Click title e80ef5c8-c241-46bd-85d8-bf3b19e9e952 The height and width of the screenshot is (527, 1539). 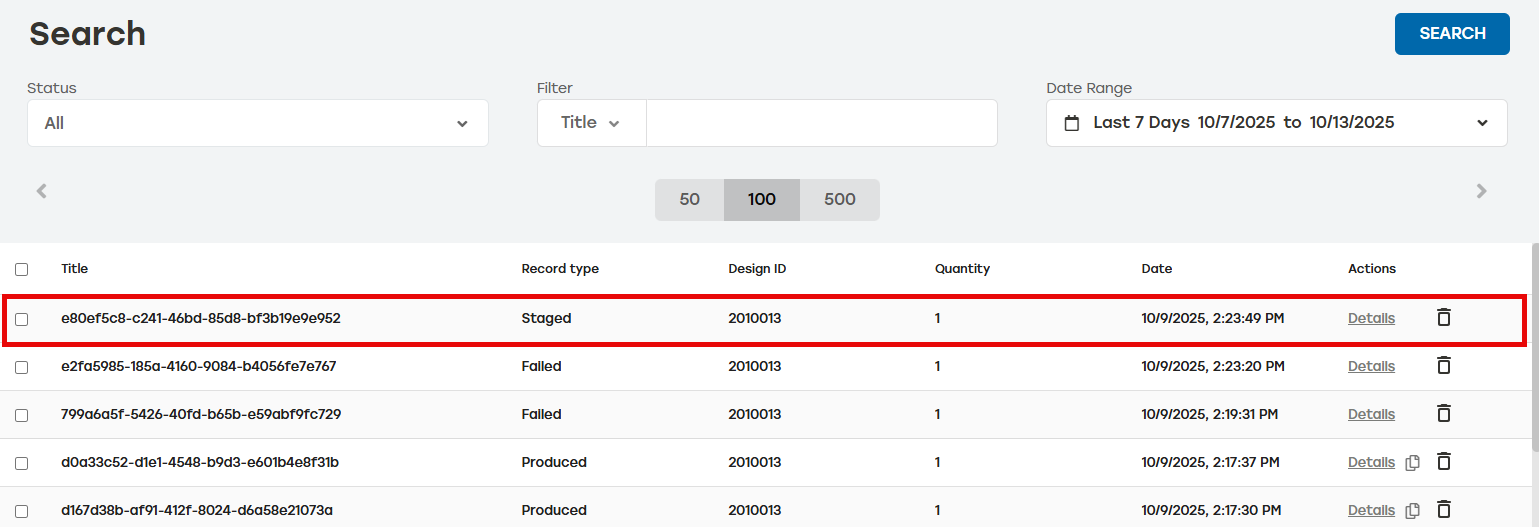(201, 318)
